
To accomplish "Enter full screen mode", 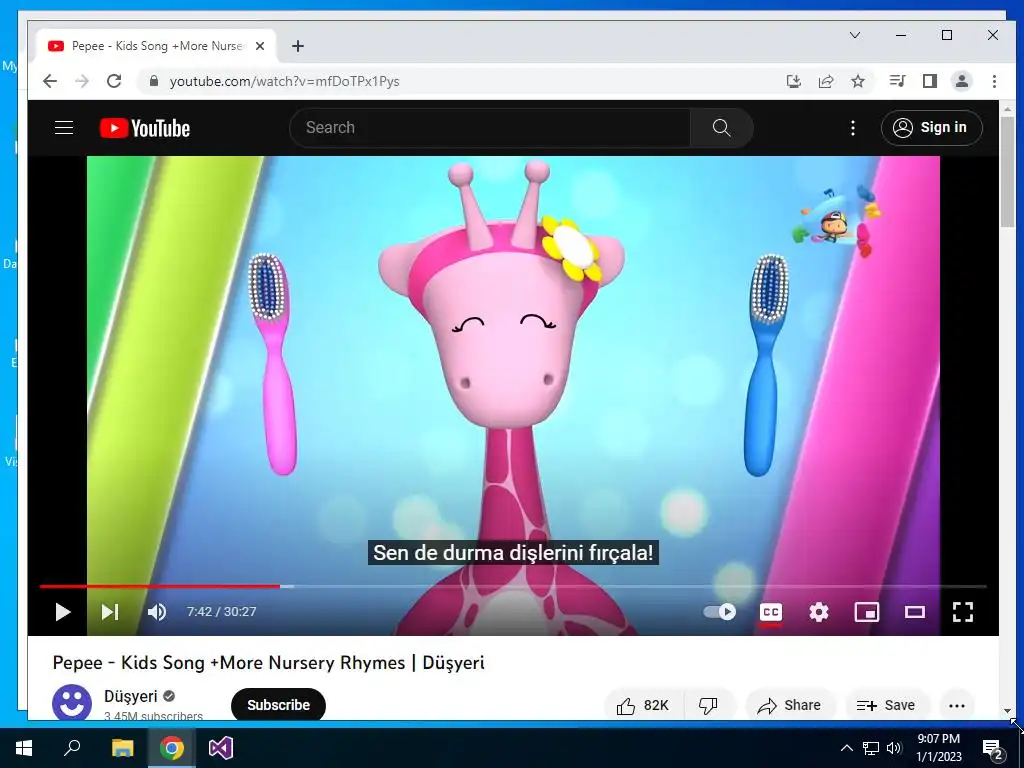I will tap(963, 612).
